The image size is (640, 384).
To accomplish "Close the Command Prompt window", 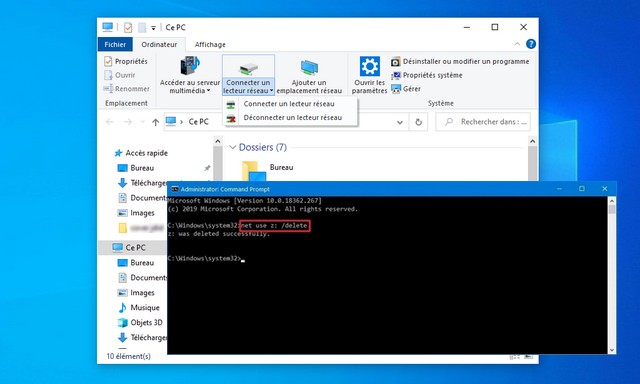I will (604, 189).
